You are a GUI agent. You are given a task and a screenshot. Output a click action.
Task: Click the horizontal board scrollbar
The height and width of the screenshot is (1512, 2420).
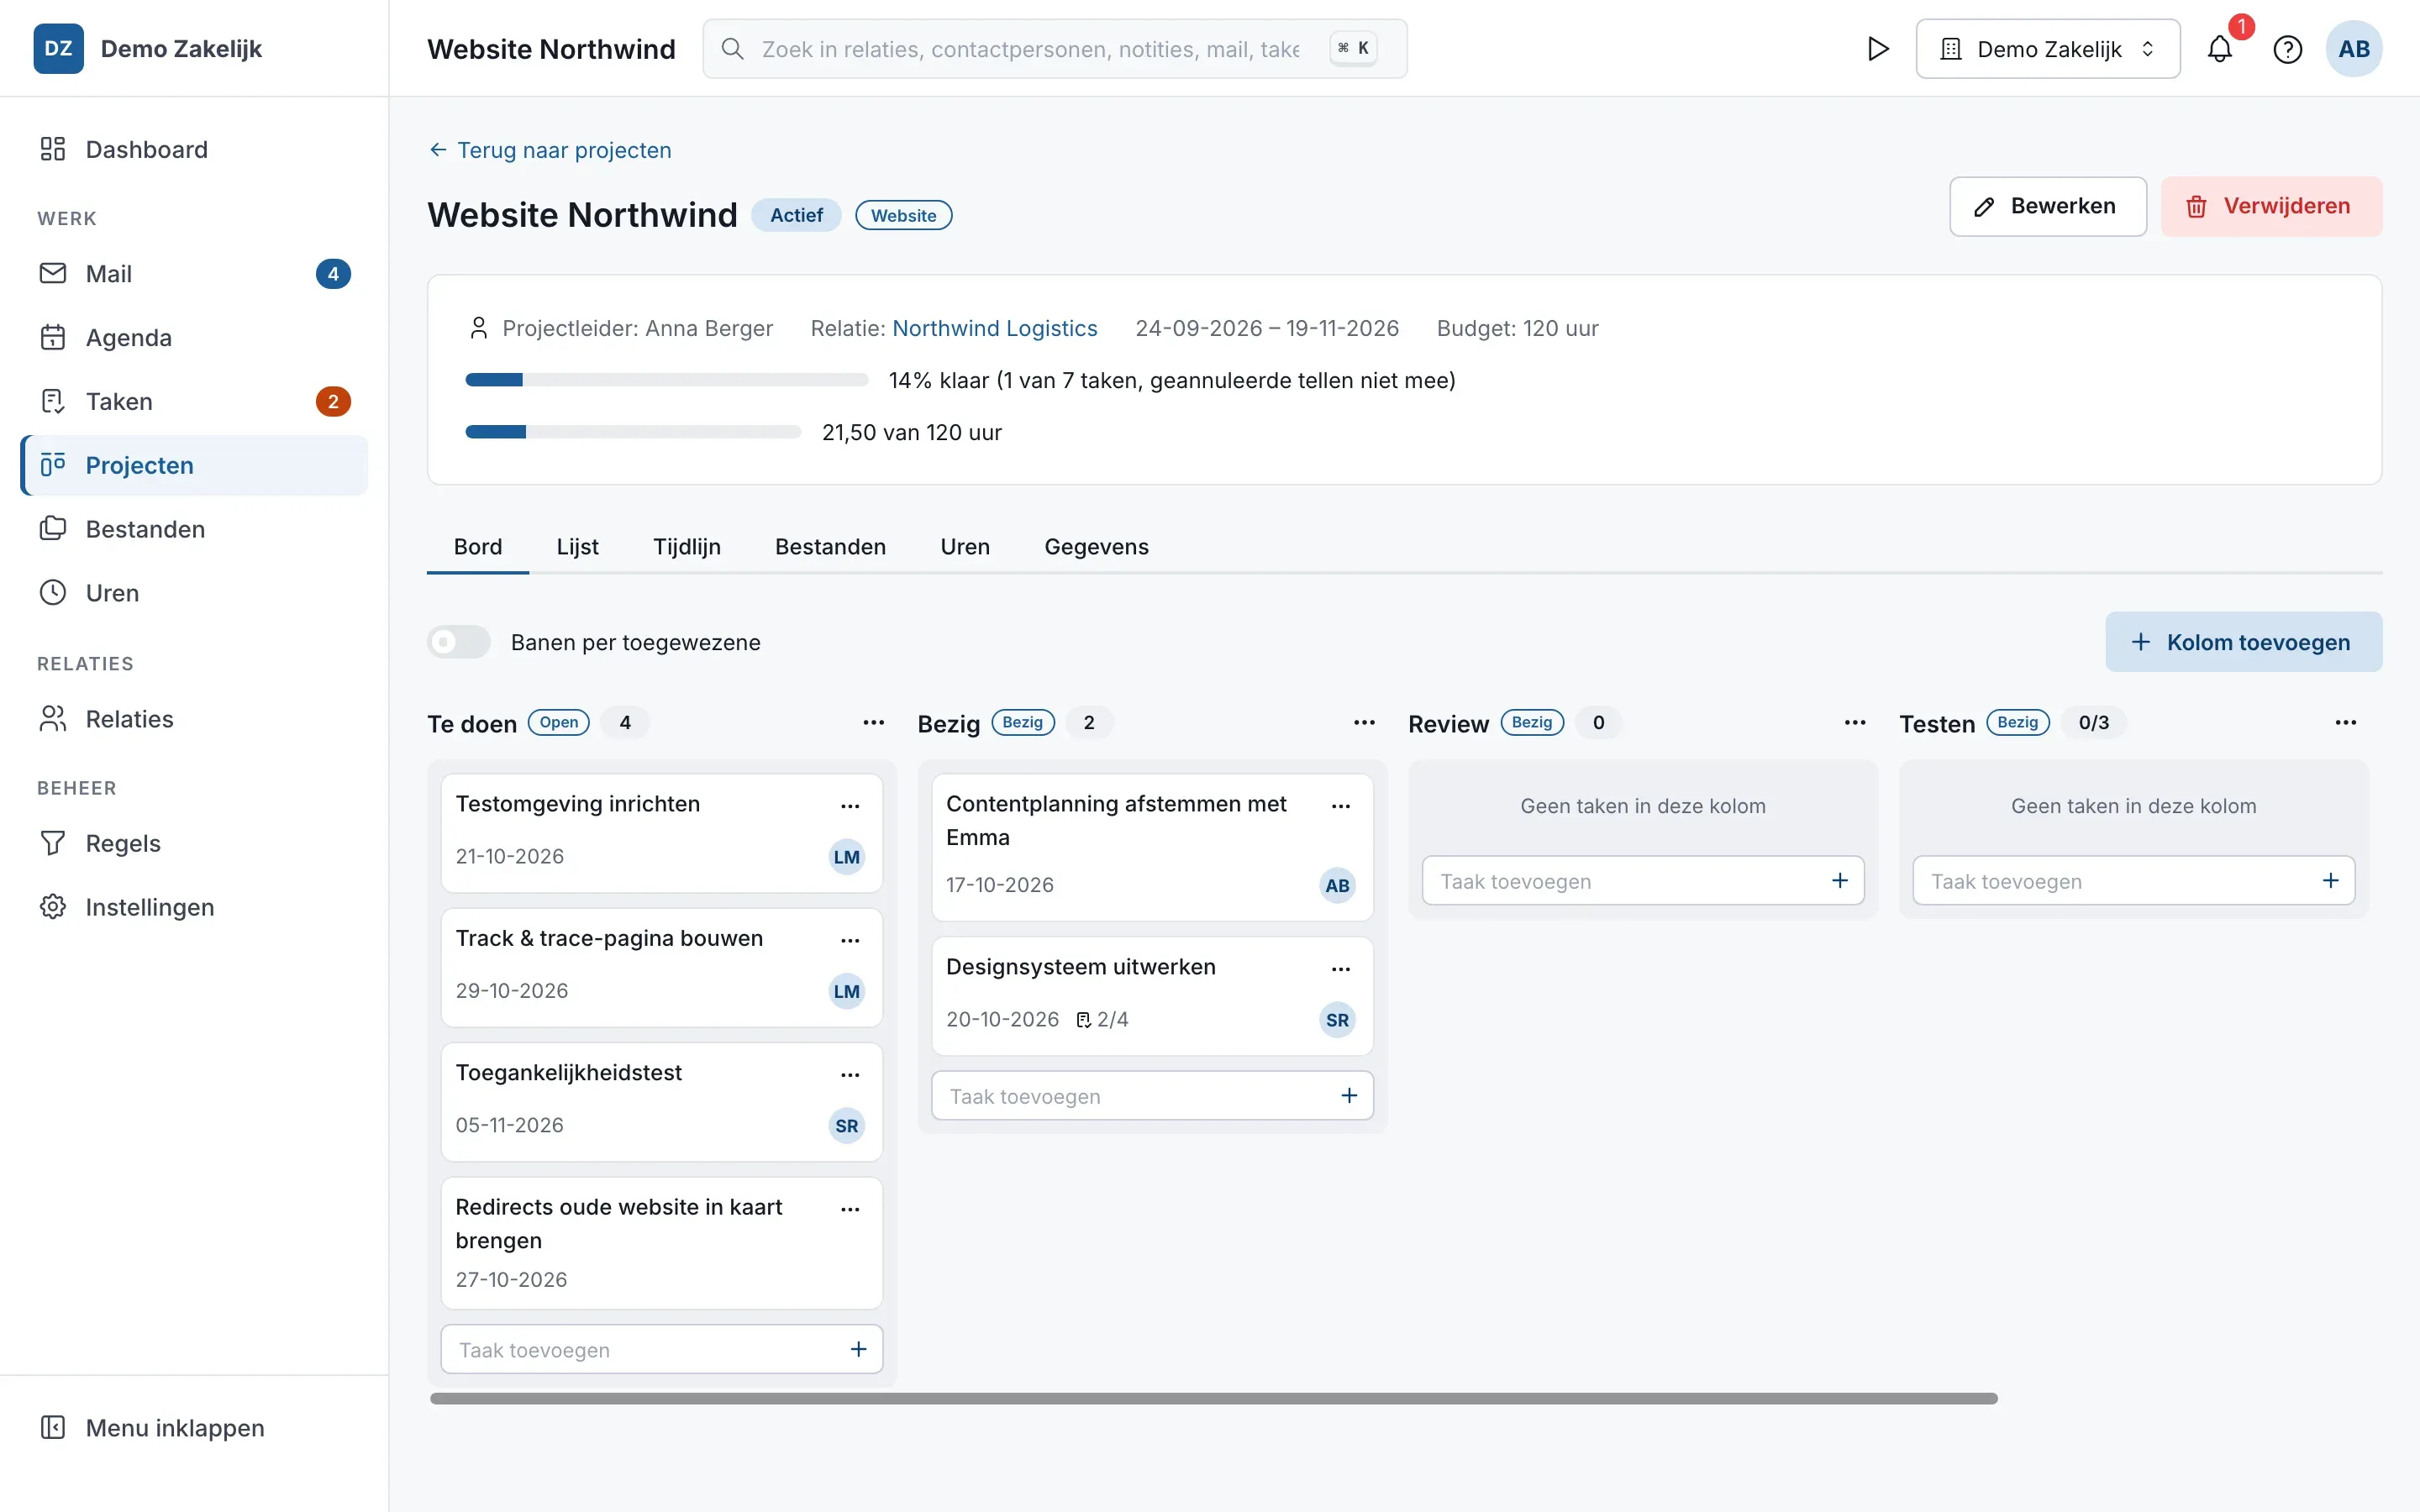pyautogui.click(x=1213, y=1398)
